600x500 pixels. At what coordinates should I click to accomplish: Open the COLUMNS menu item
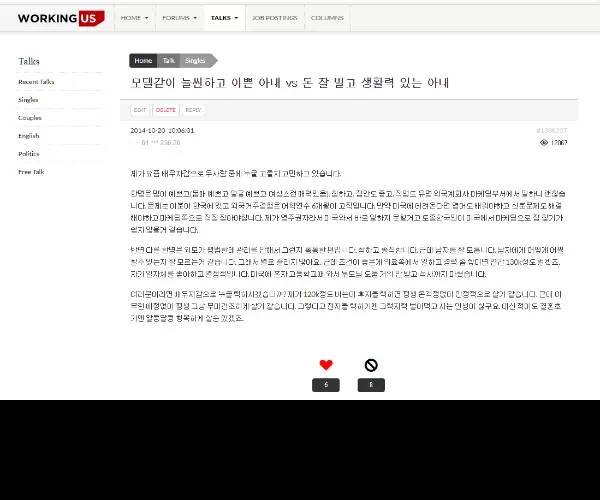327,18
